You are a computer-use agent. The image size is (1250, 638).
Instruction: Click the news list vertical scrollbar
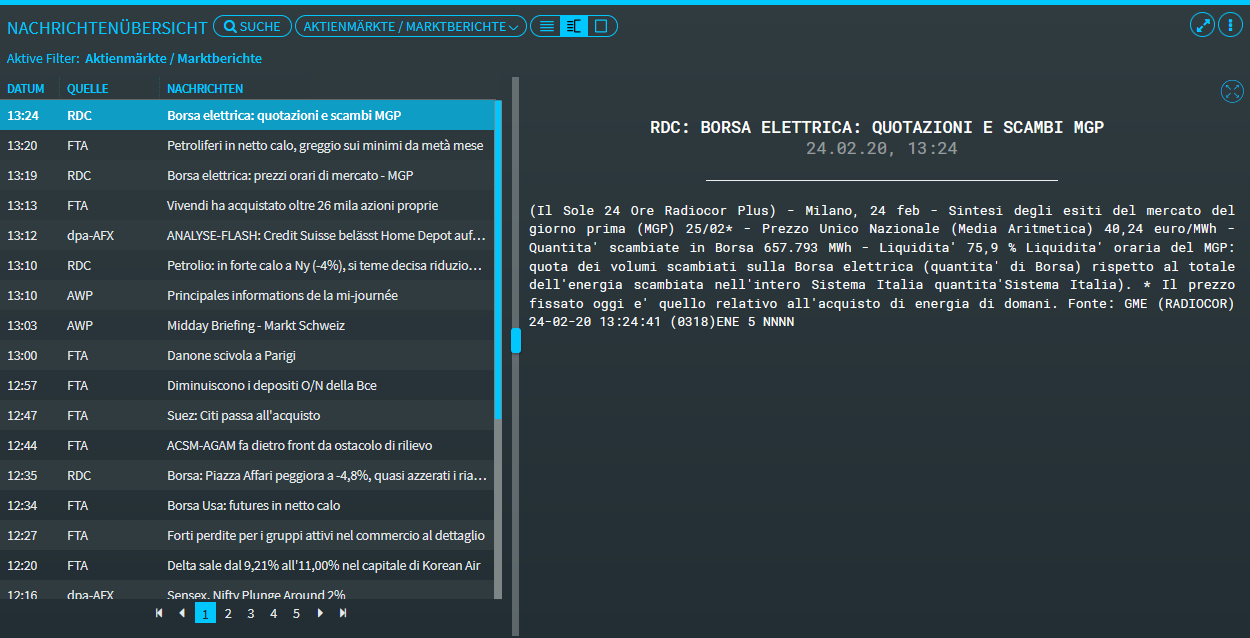[x=498, y=260]
